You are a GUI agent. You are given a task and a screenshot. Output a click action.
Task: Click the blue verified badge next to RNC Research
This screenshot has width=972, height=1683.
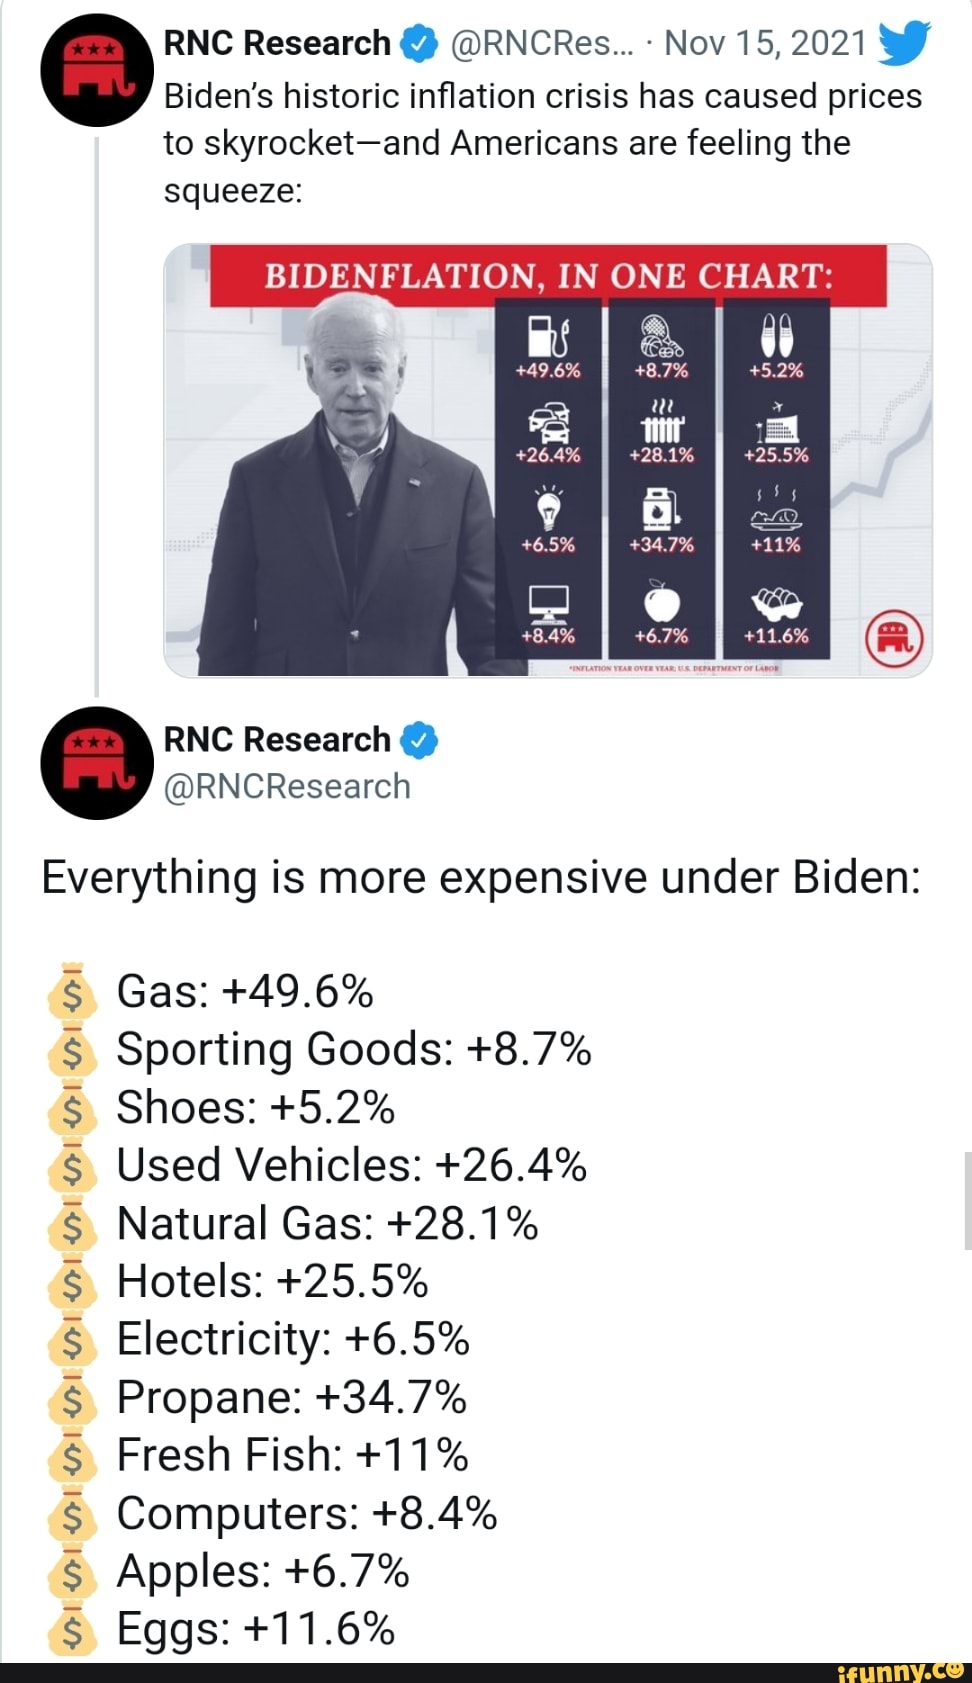coord(421,42)
